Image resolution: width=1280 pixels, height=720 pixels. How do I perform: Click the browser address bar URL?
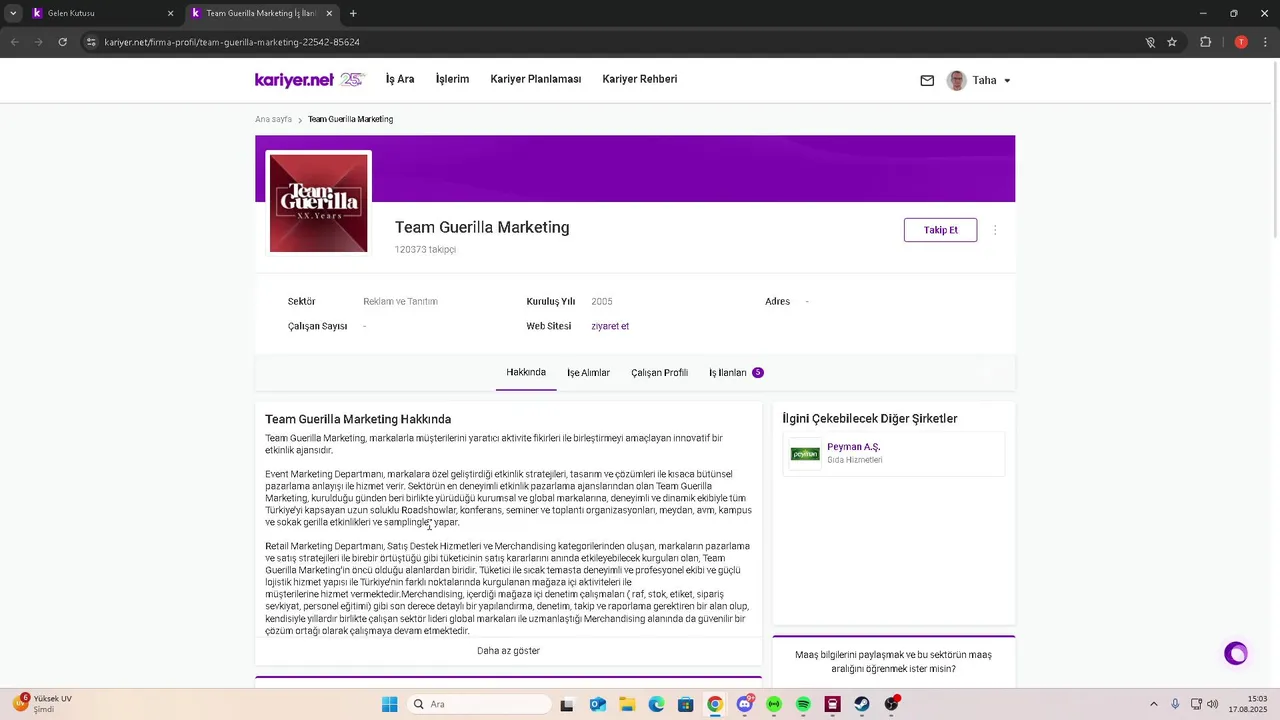[232, 42]
